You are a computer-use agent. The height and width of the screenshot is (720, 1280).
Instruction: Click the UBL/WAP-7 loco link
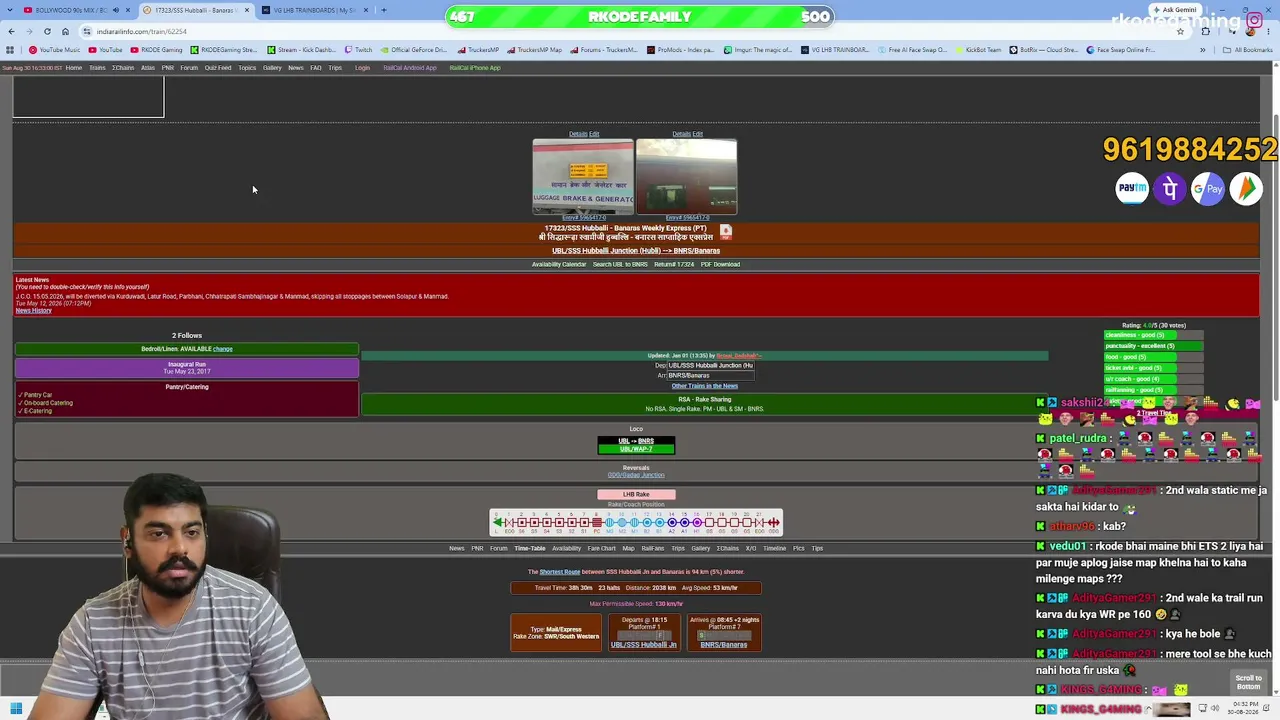tap(636, 449)
